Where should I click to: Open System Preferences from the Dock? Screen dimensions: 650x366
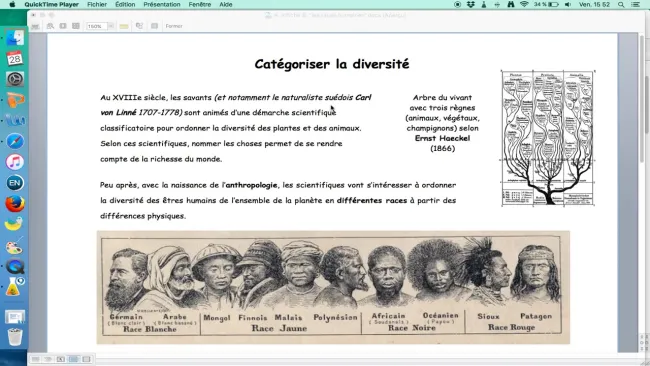pos(15,79)
